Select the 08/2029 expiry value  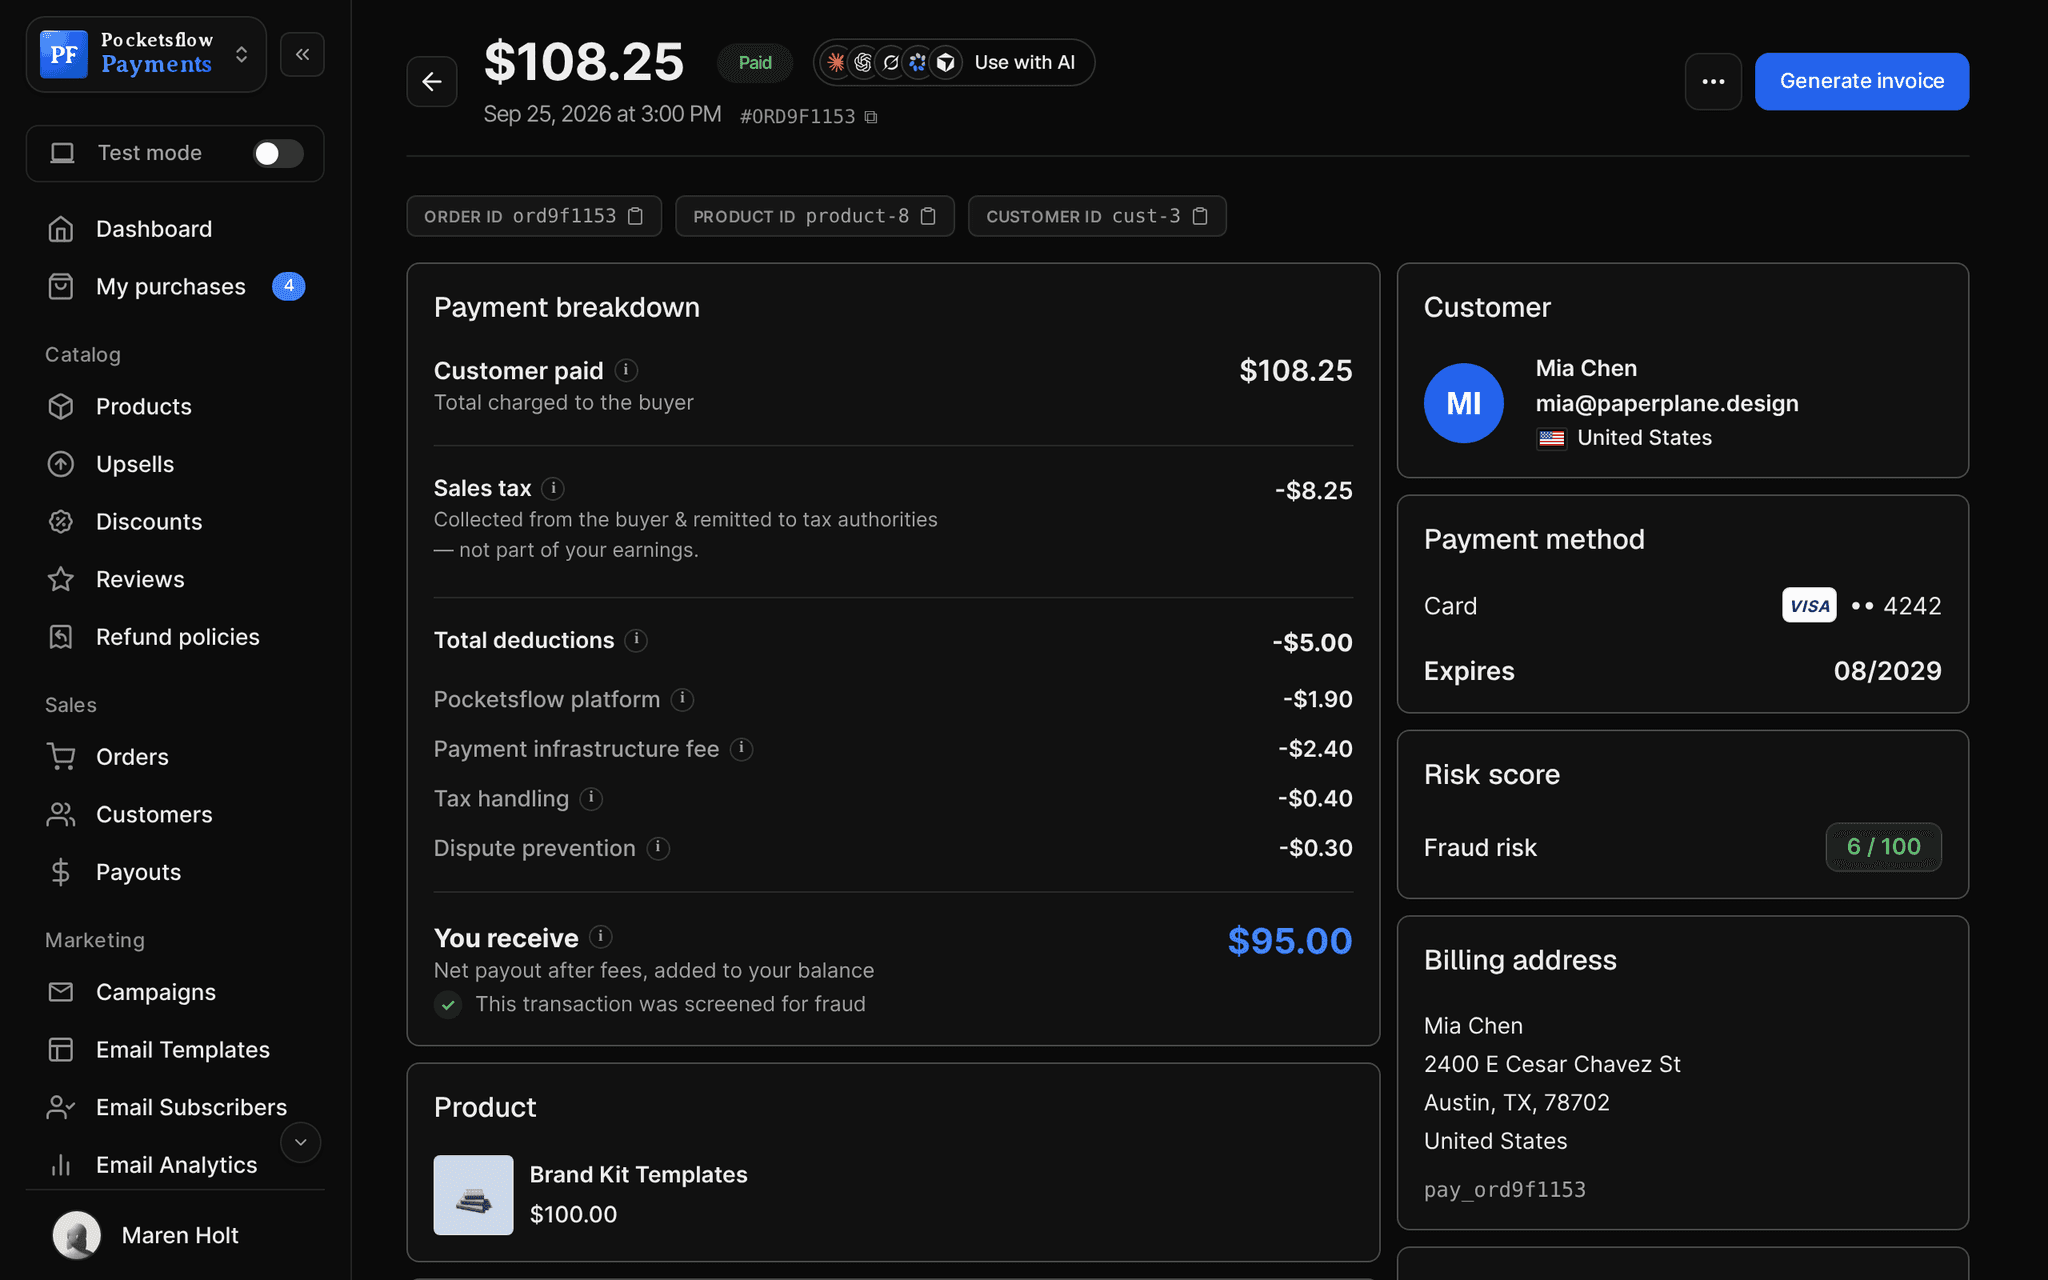[1887, 671]
